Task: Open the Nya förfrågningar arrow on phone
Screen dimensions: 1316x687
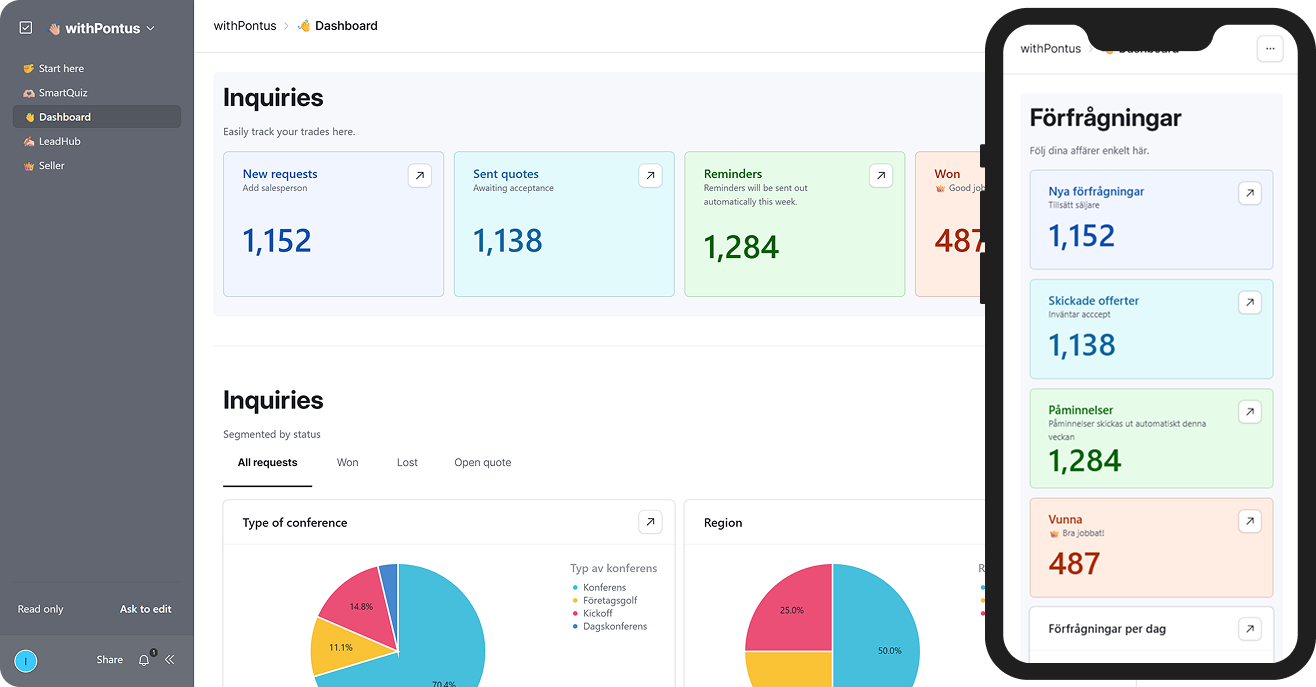Action: coord(1249,193)
